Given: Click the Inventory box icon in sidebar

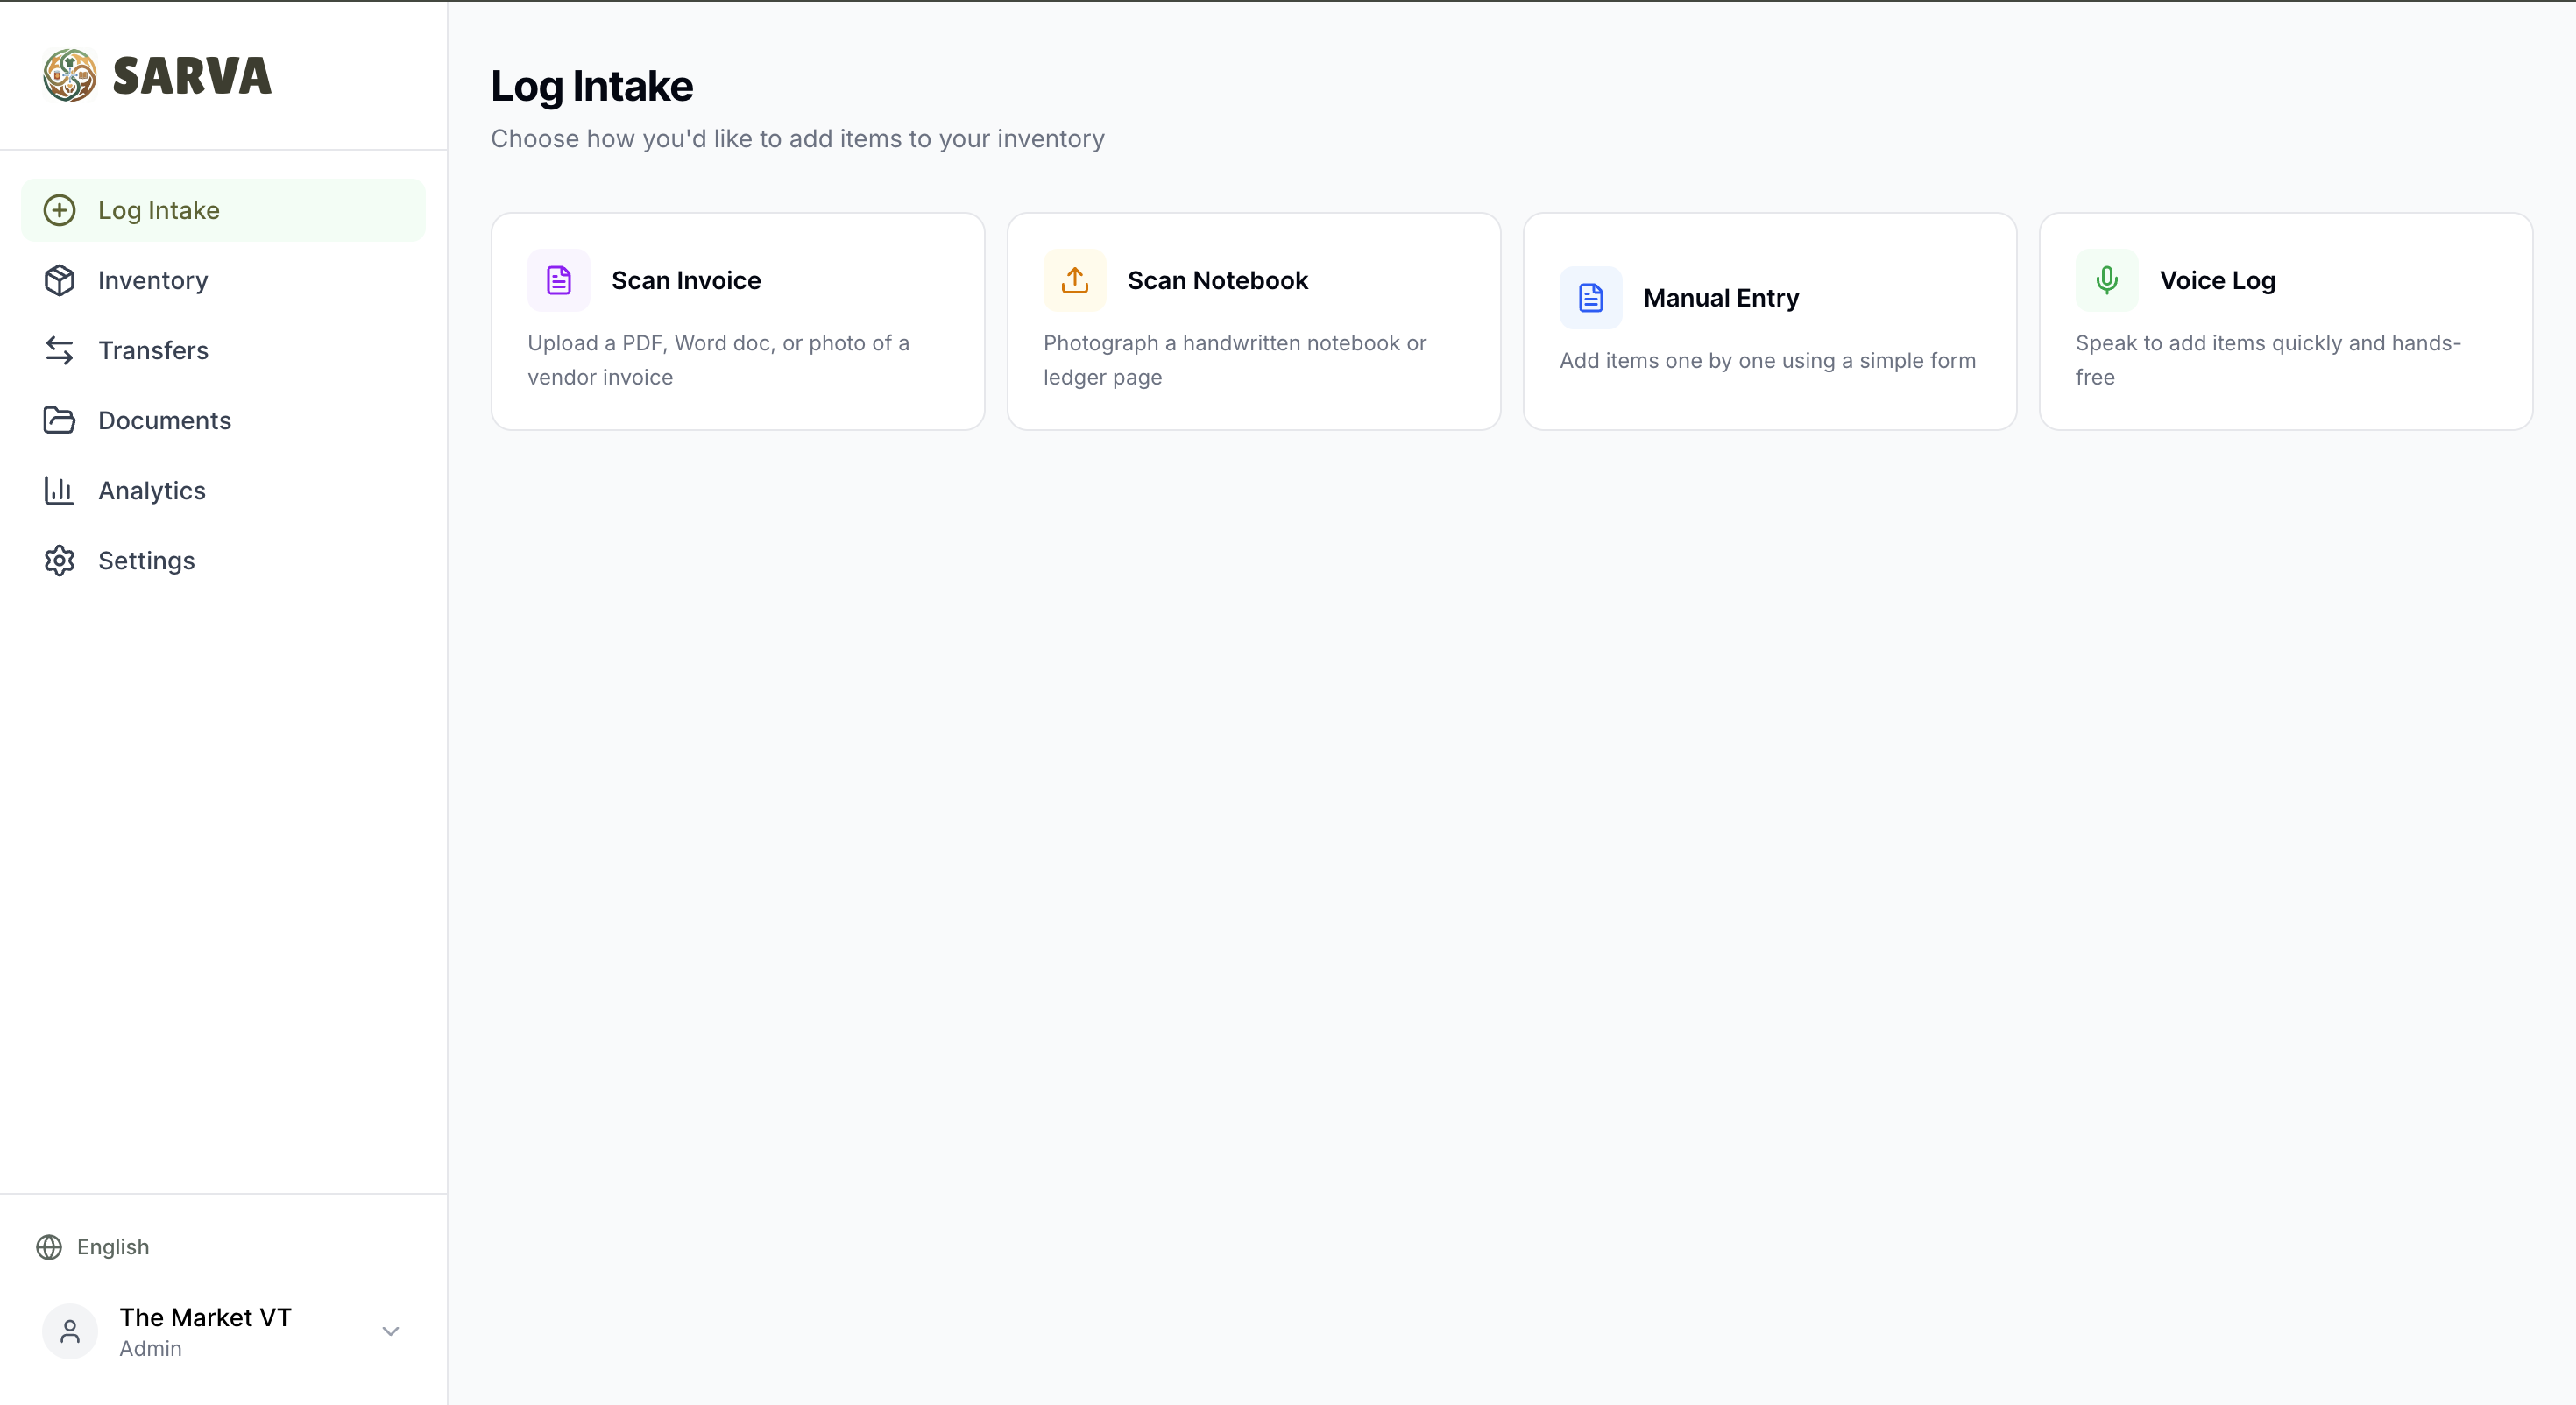Looking at the screenshot, I should coord(60,280).
